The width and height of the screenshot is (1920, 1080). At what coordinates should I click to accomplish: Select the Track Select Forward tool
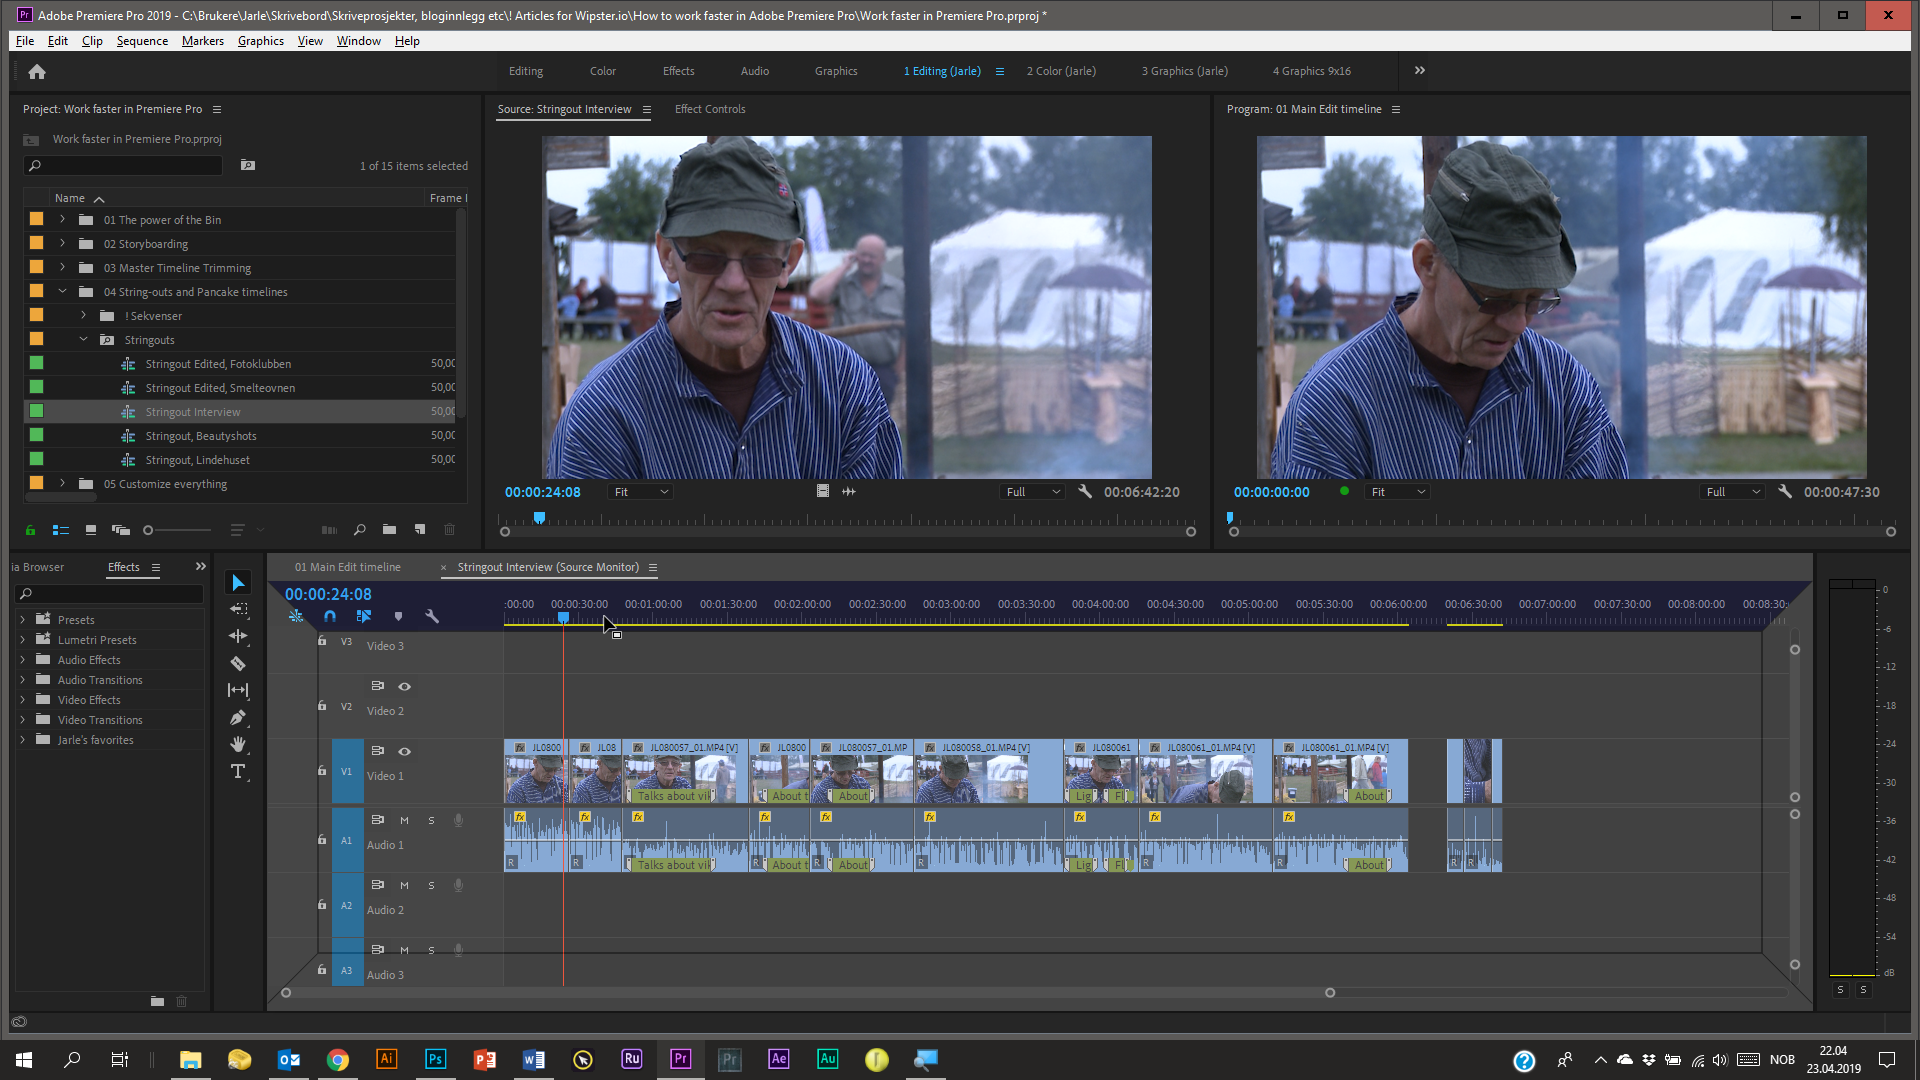pos(238,609)
